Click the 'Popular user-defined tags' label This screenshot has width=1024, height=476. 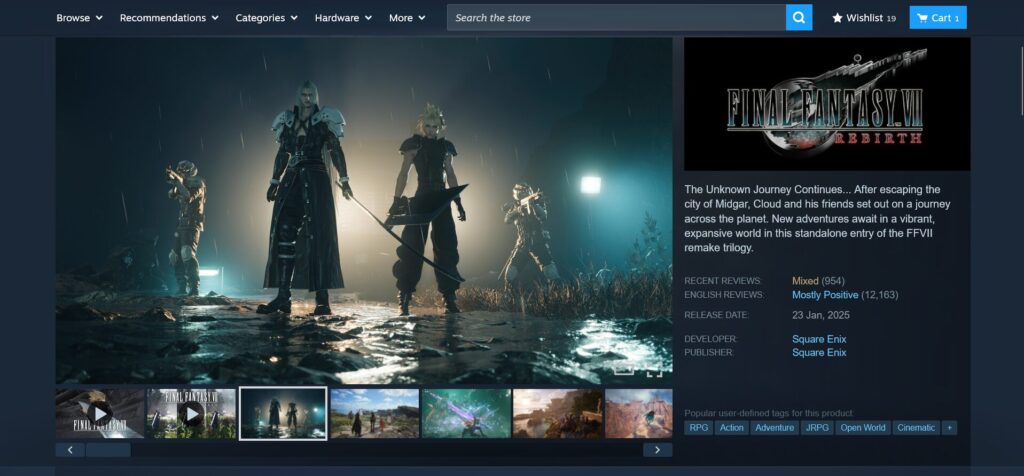coord(769,413)
